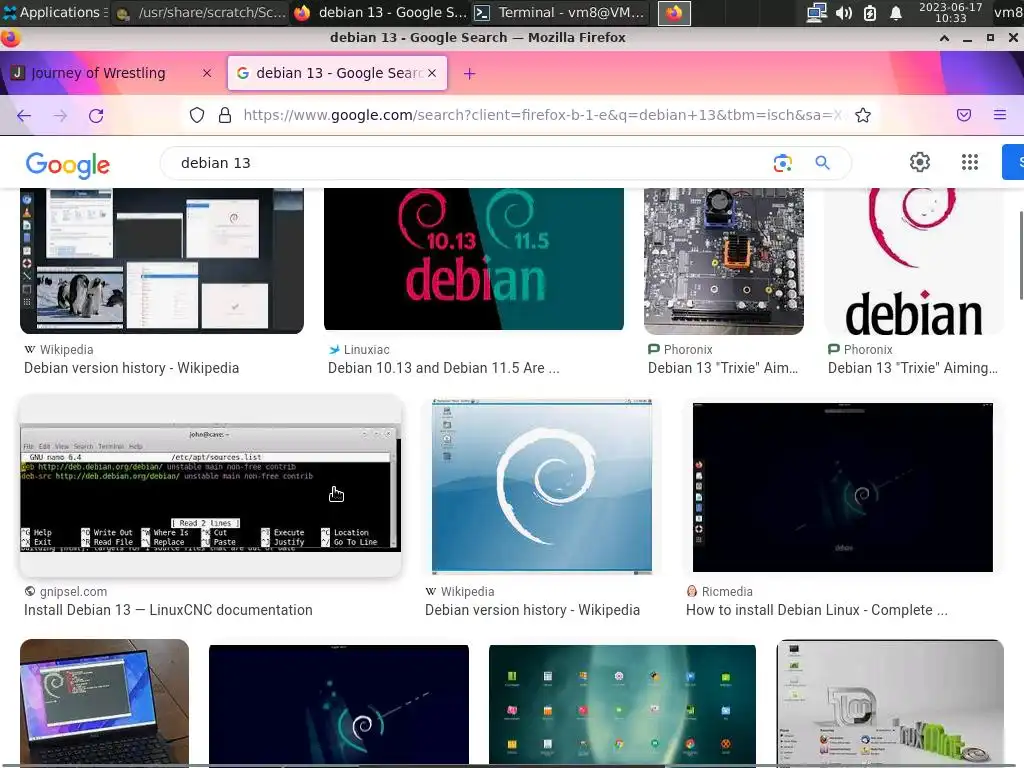Click the Ricmedia source label

coord(727,592)
